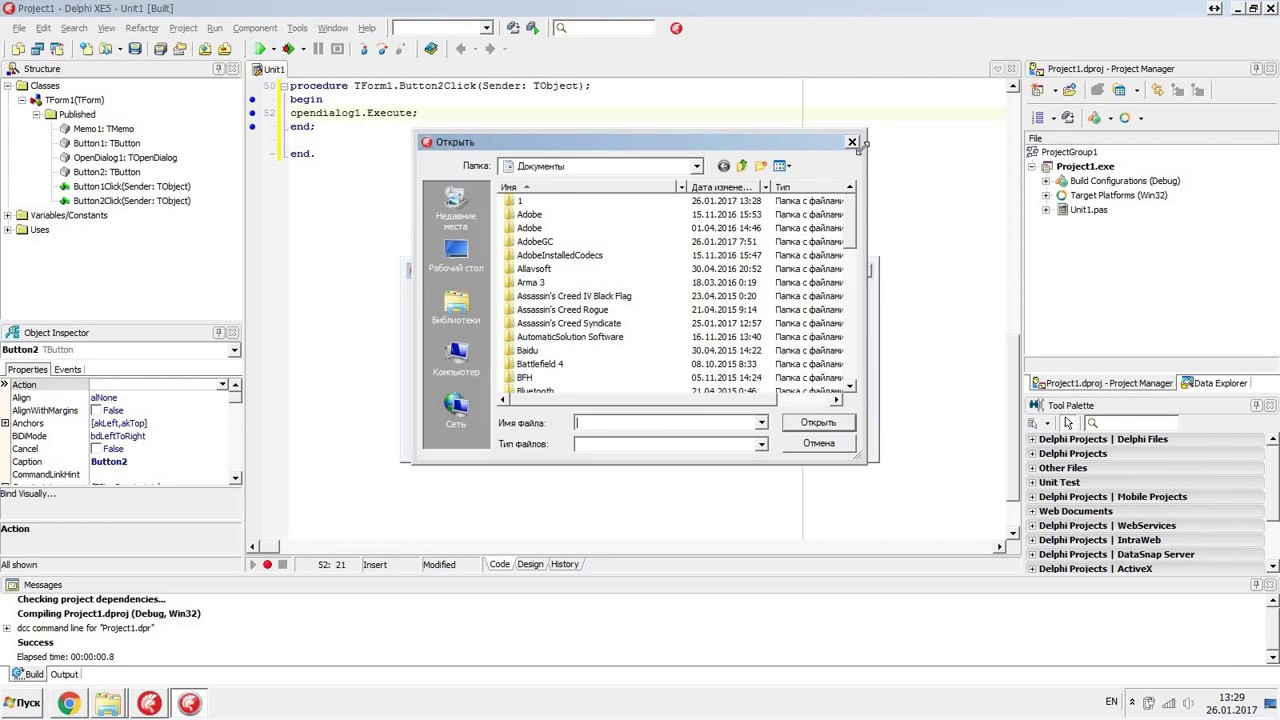This screenshot has height=720, width=1280.
Task: Sort the list by Имя column header
Action: pos(588,187)
